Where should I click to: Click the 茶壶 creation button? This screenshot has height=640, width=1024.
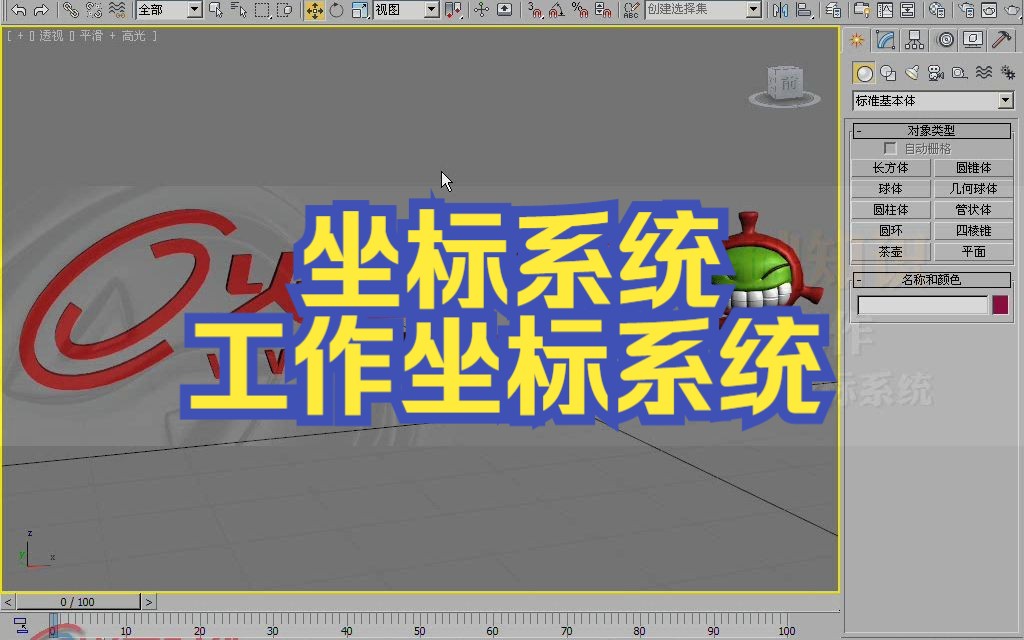[888, 251]
